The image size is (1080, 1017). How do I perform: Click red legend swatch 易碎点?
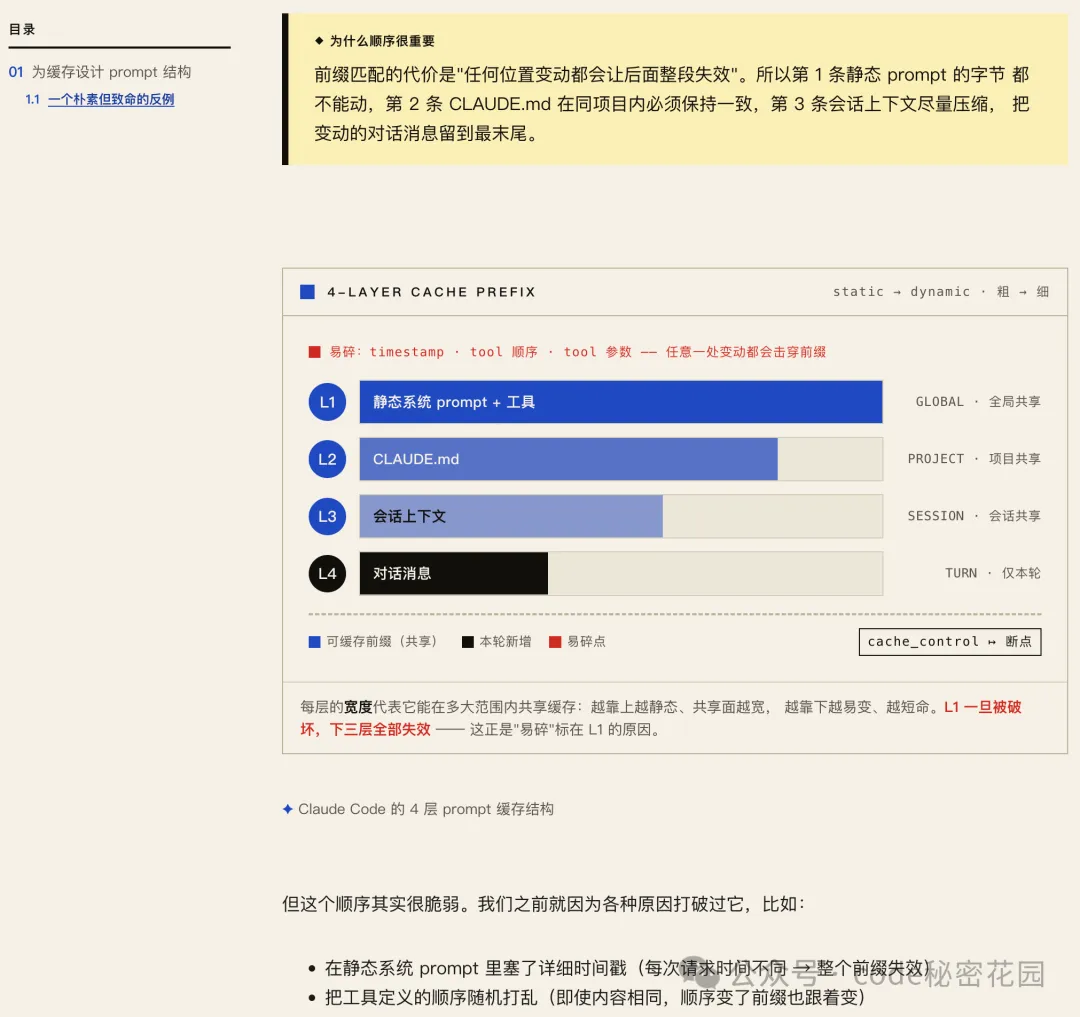point(555,642)
